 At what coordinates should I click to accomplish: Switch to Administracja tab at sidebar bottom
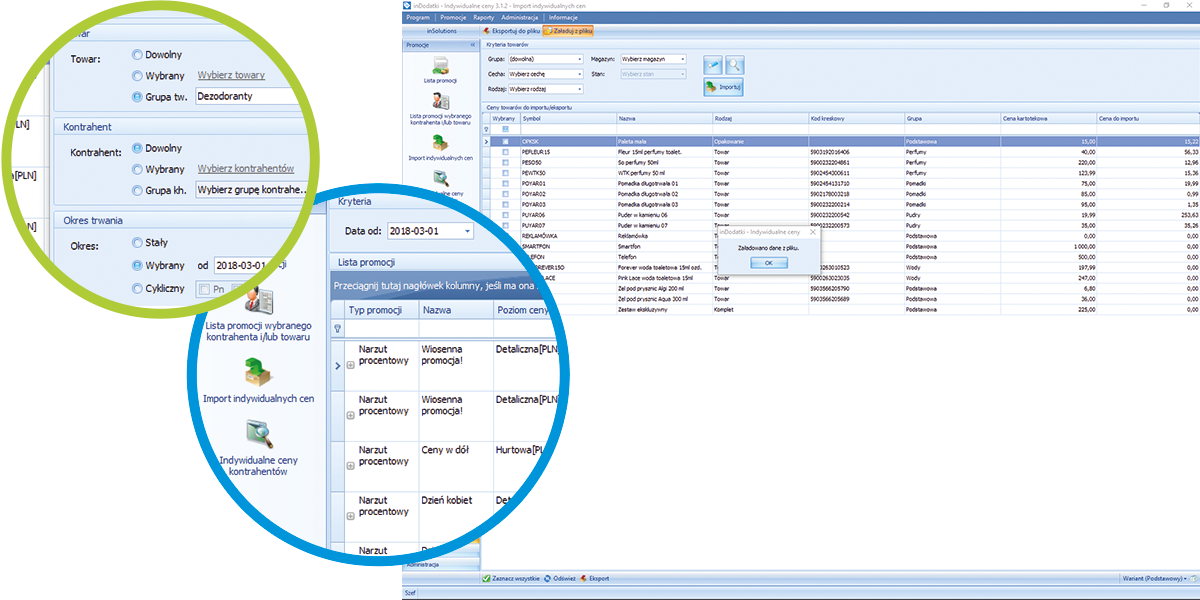[441, 564]
